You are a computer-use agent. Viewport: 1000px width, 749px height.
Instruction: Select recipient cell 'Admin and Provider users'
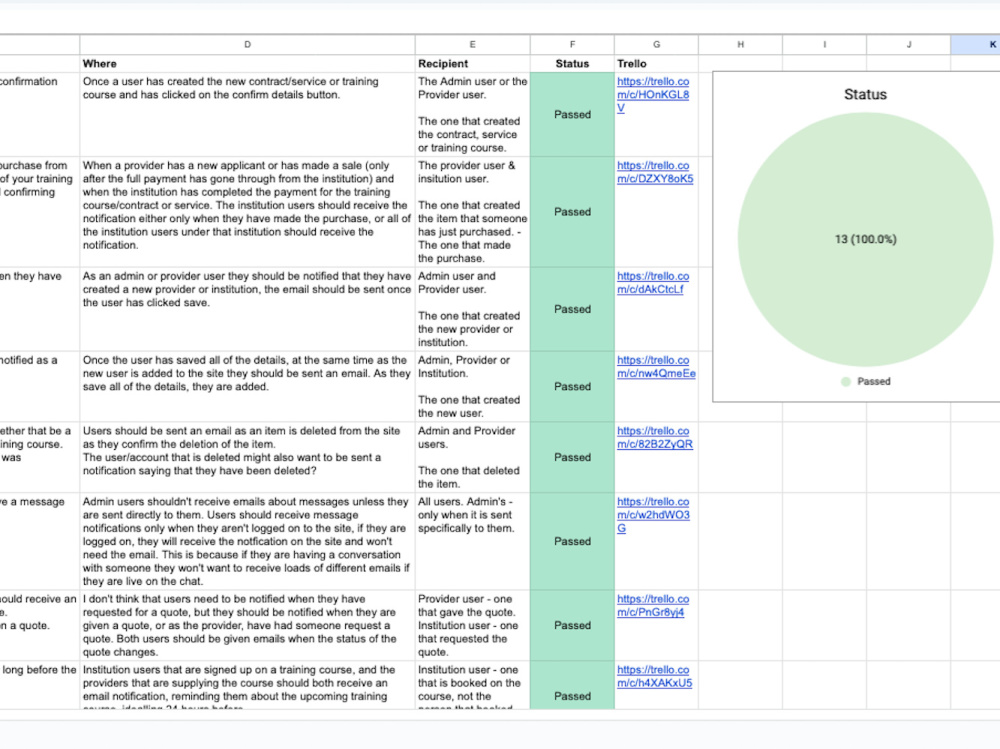pyautogui.click(x=473, y=457)
